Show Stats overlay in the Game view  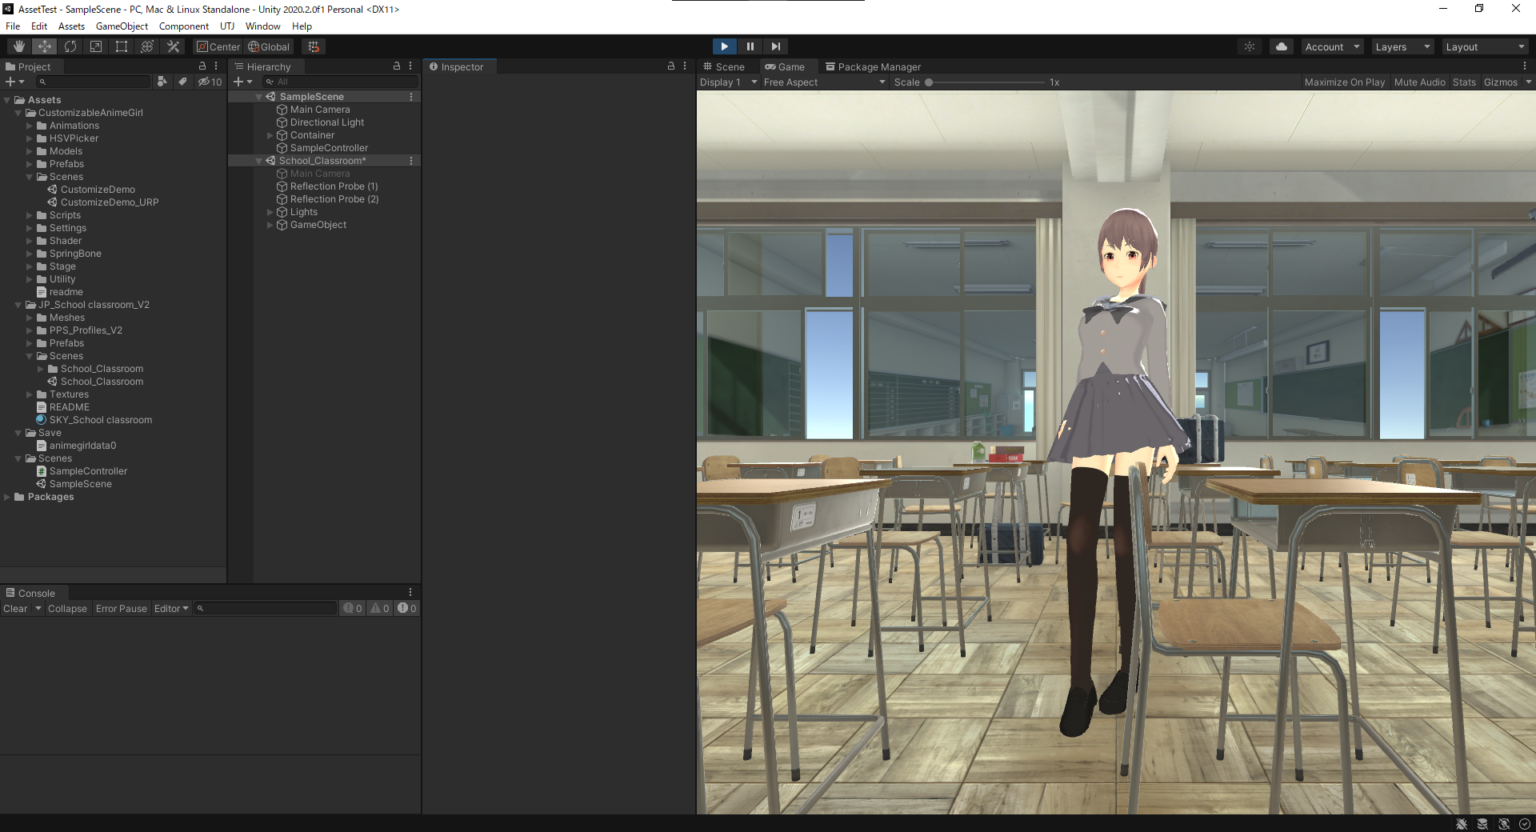click(x=1463, y=82)
